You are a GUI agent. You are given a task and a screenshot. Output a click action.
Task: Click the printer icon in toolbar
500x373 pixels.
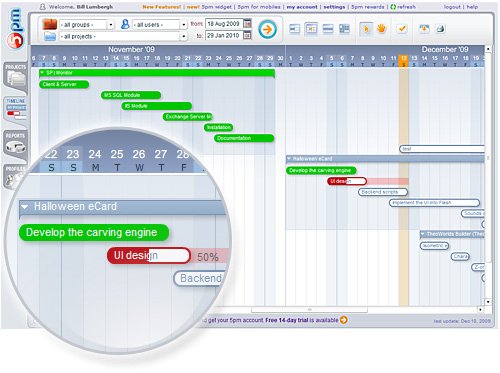440,29
